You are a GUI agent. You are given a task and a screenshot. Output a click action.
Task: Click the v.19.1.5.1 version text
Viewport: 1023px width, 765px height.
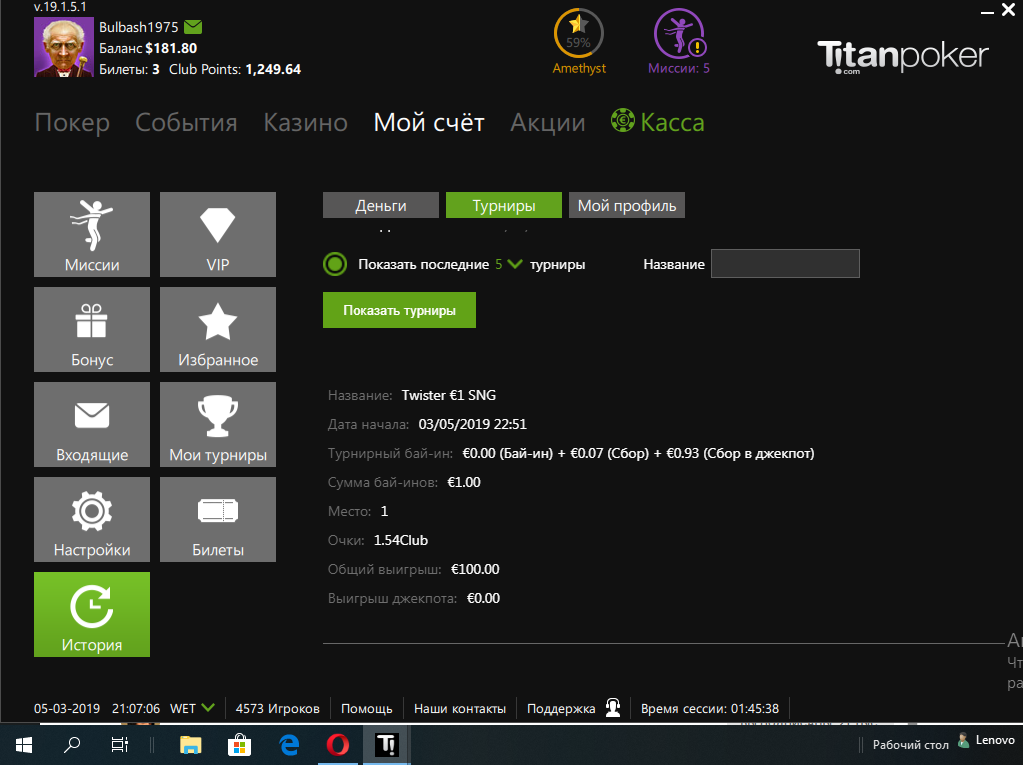point(60,7)
